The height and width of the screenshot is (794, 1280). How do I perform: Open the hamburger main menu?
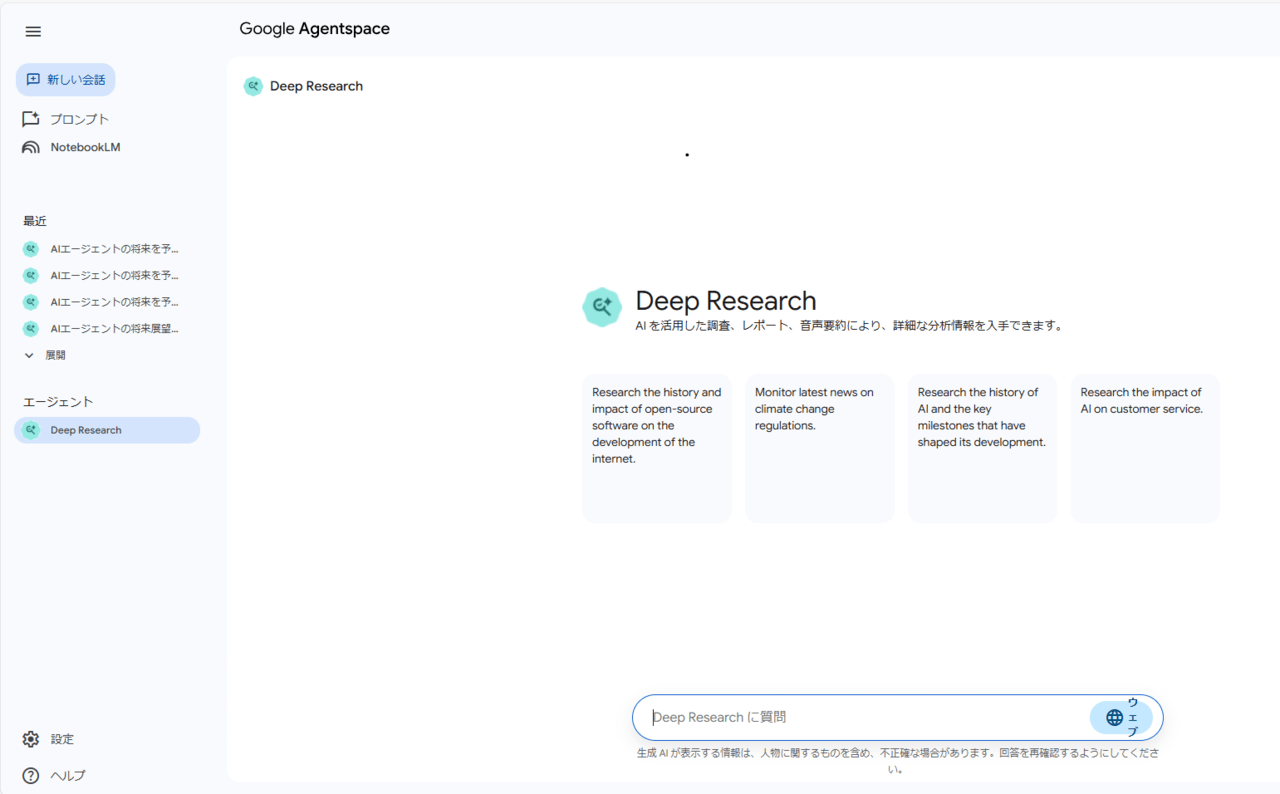[33, 31]
